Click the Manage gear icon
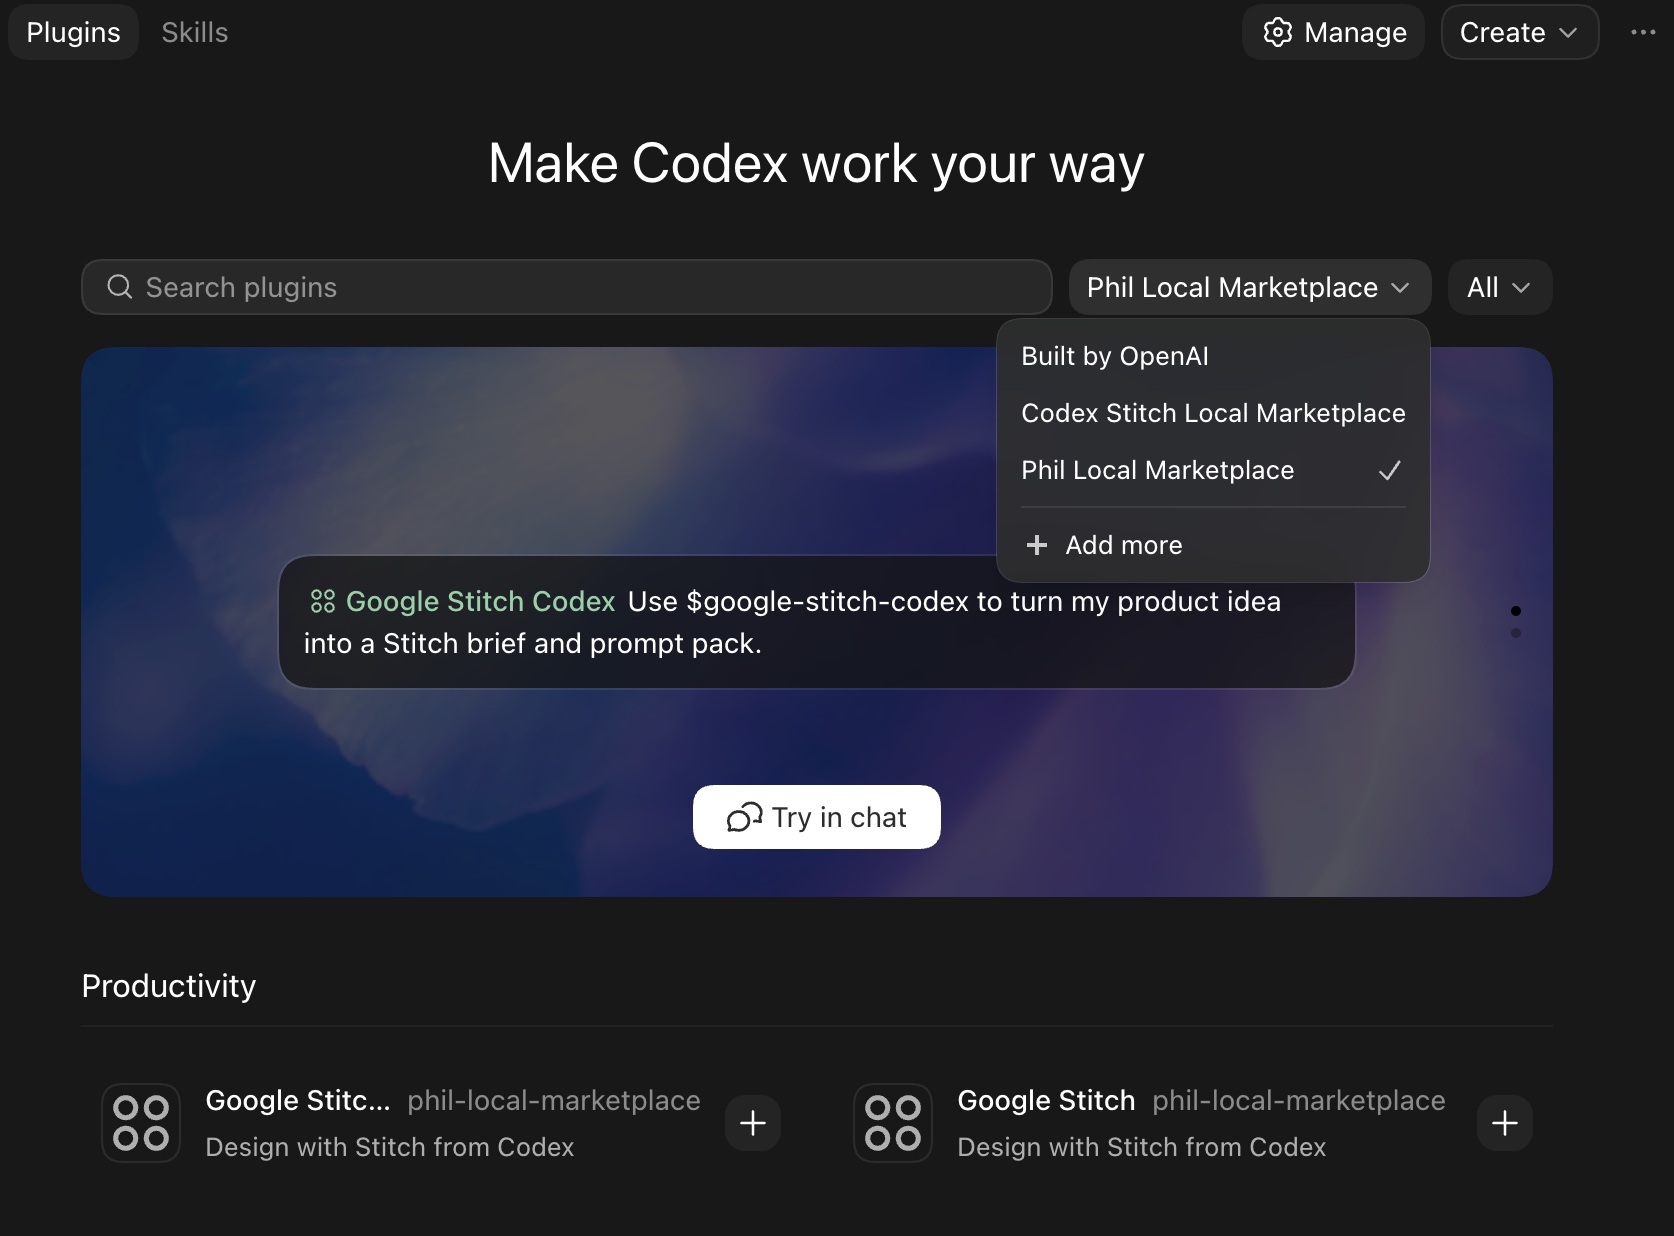The height and width of the screenshot is (1236, 1674). pos(1278,33)
